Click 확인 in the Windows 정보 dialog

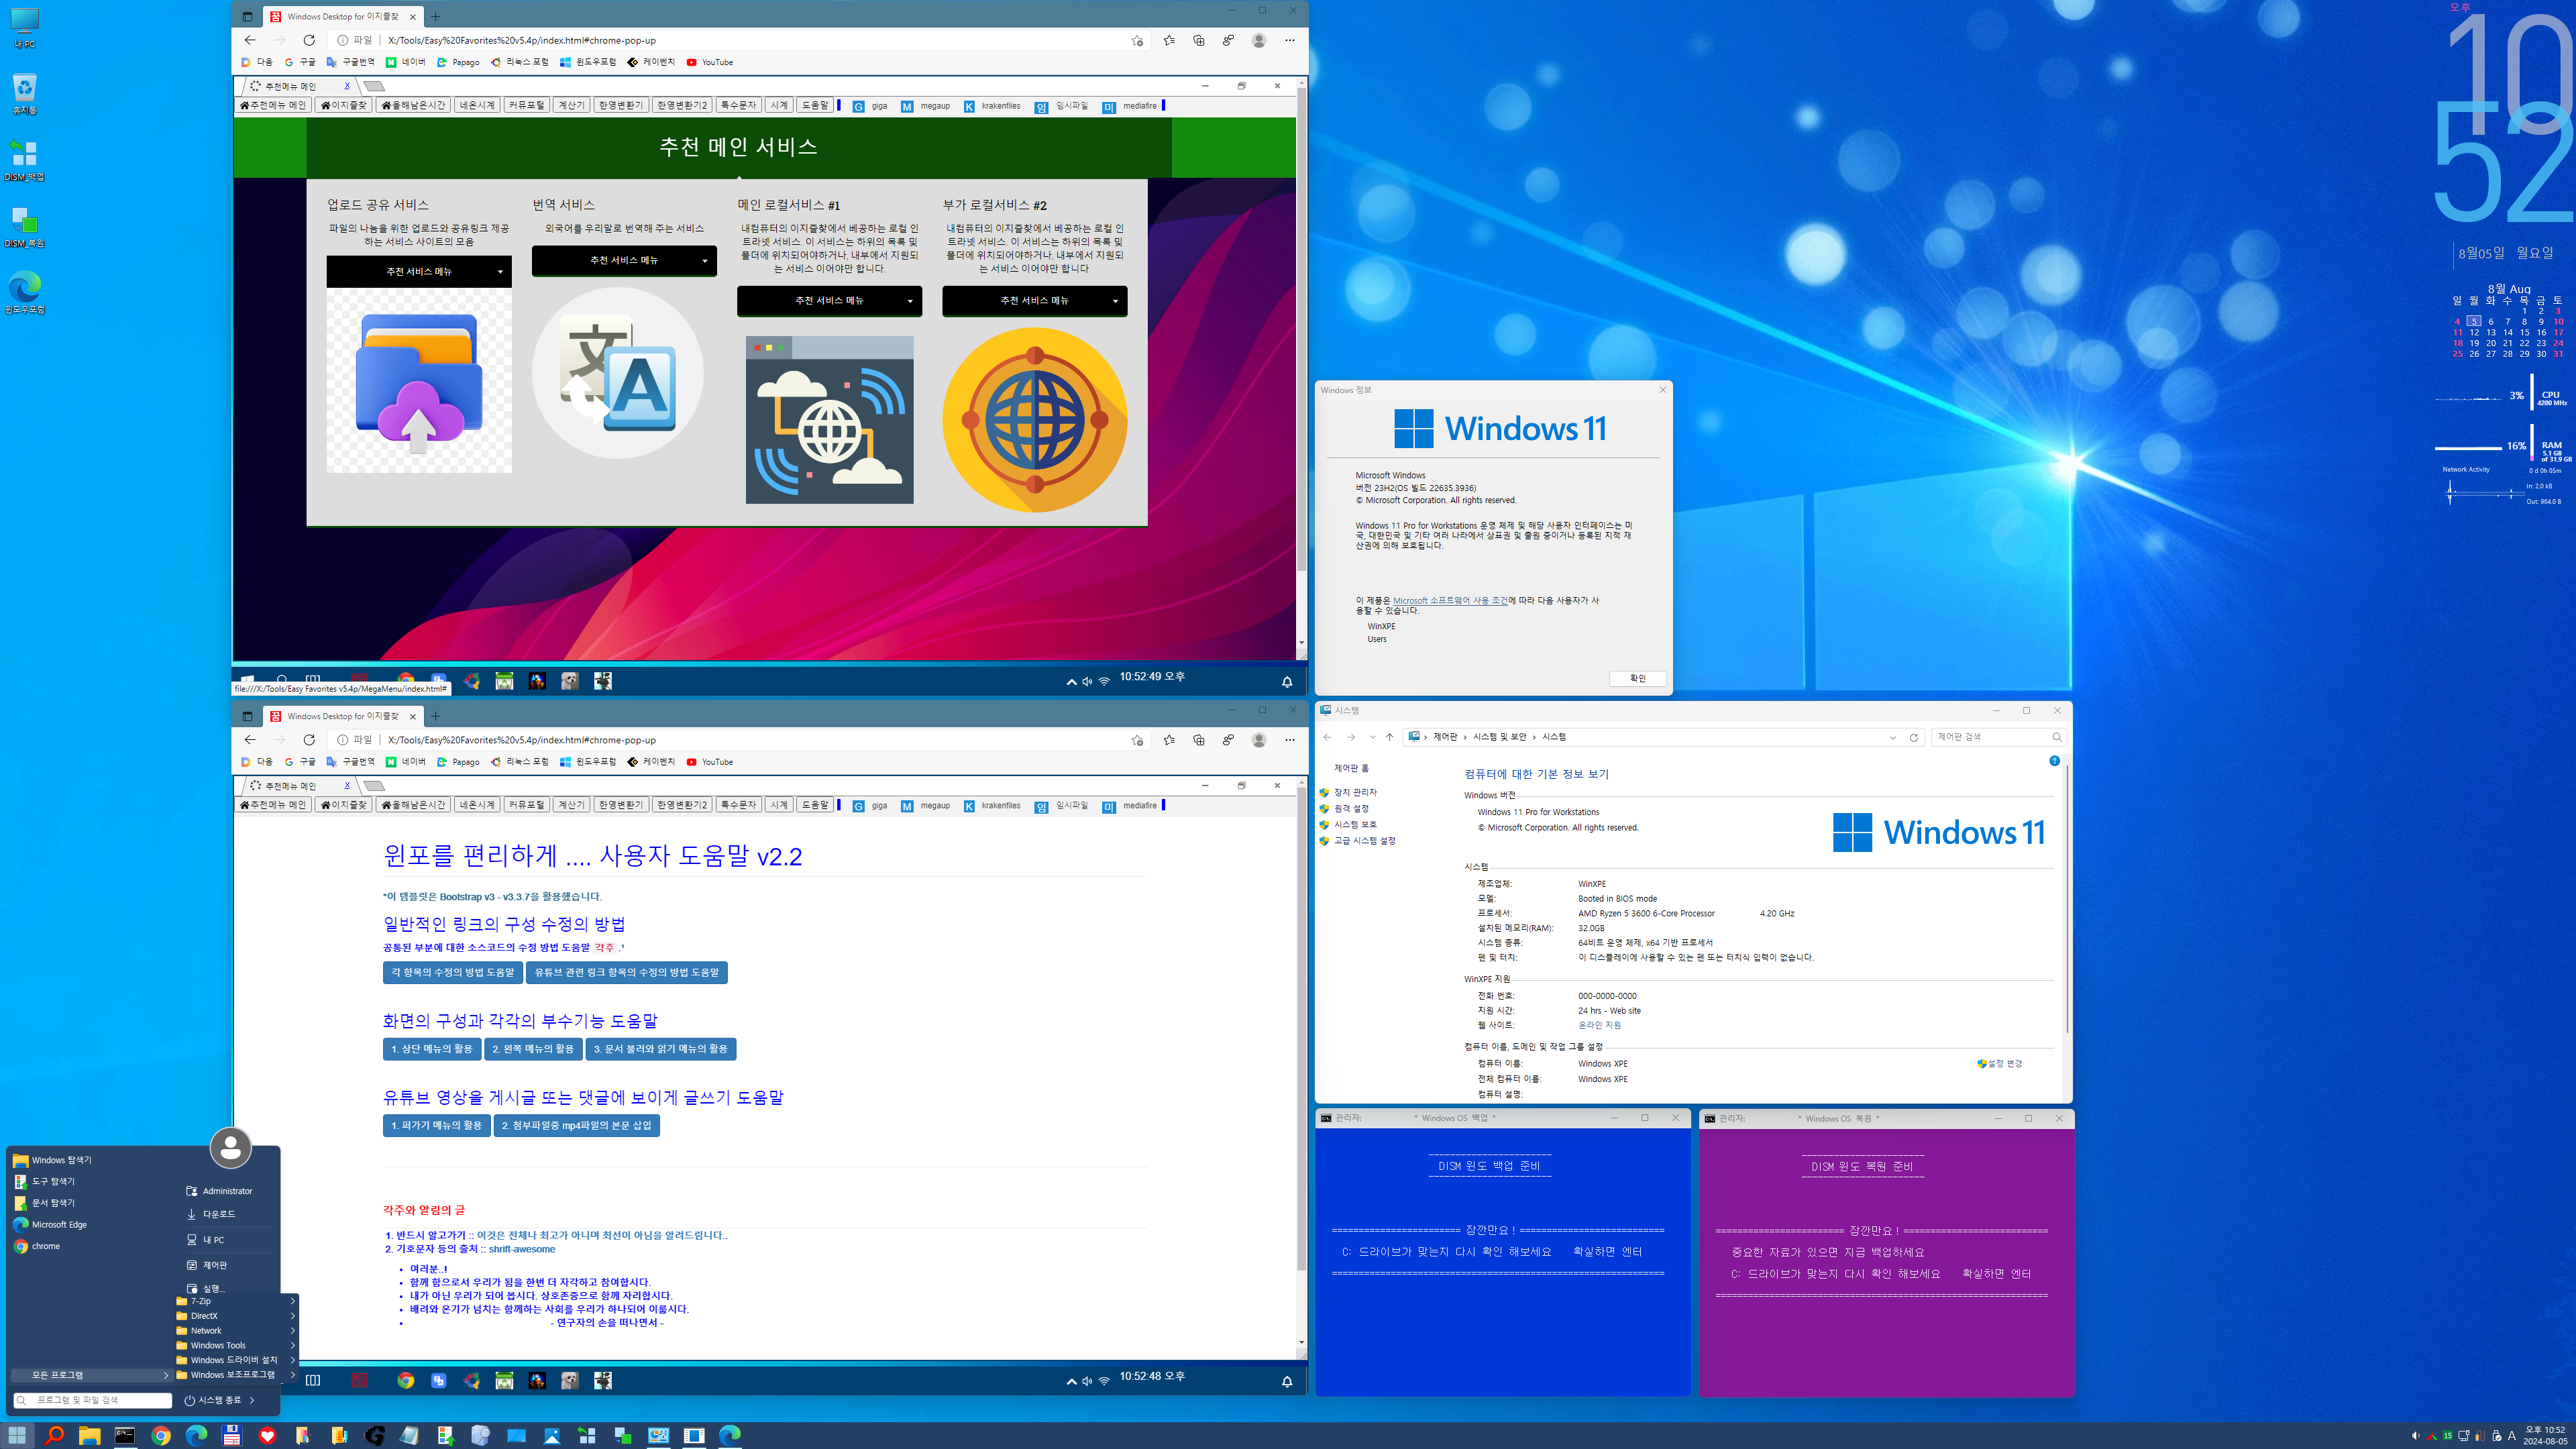click(x=1637, y=678)
